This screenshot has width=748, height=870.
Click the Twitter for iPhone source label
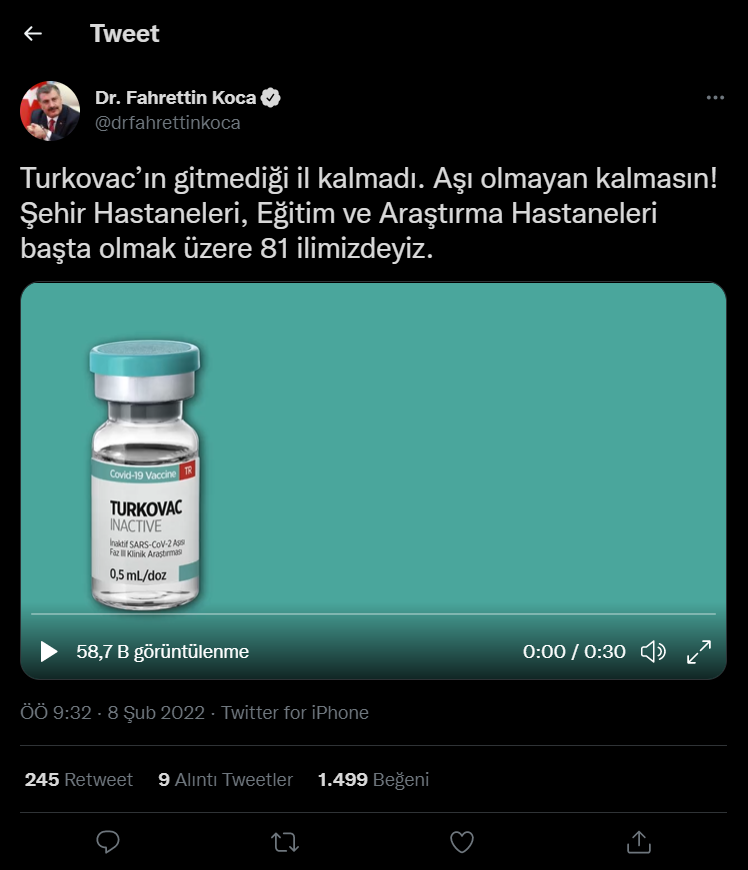(x=295, y=712)
